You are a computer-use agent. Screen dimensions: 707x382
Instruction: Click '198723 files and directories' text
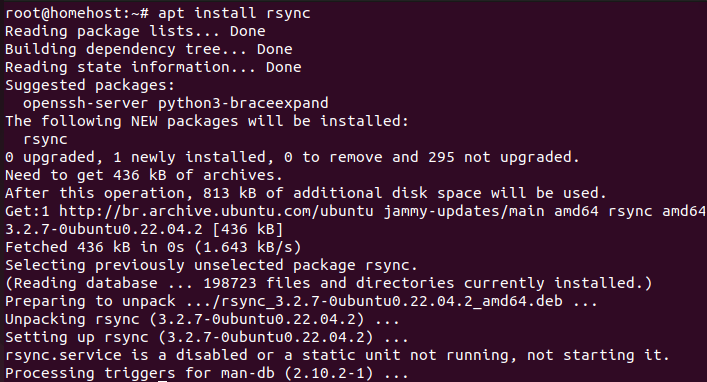click(x=329, y=283)
